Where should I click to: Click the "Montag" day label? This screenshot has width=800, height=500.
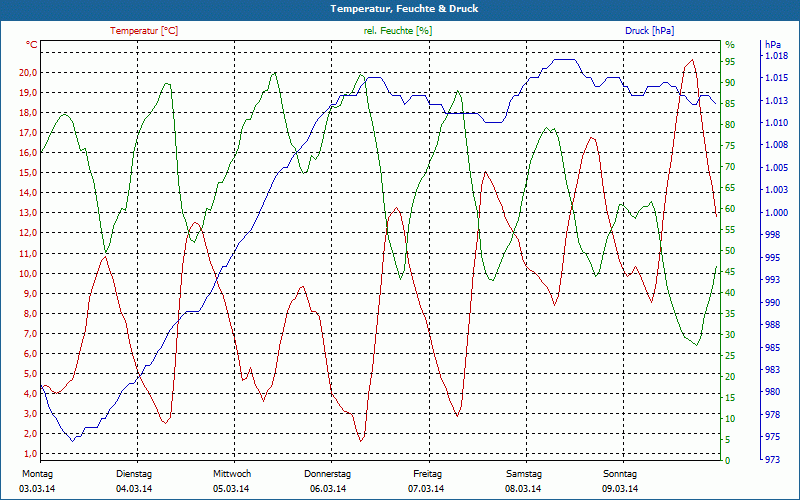37,474
